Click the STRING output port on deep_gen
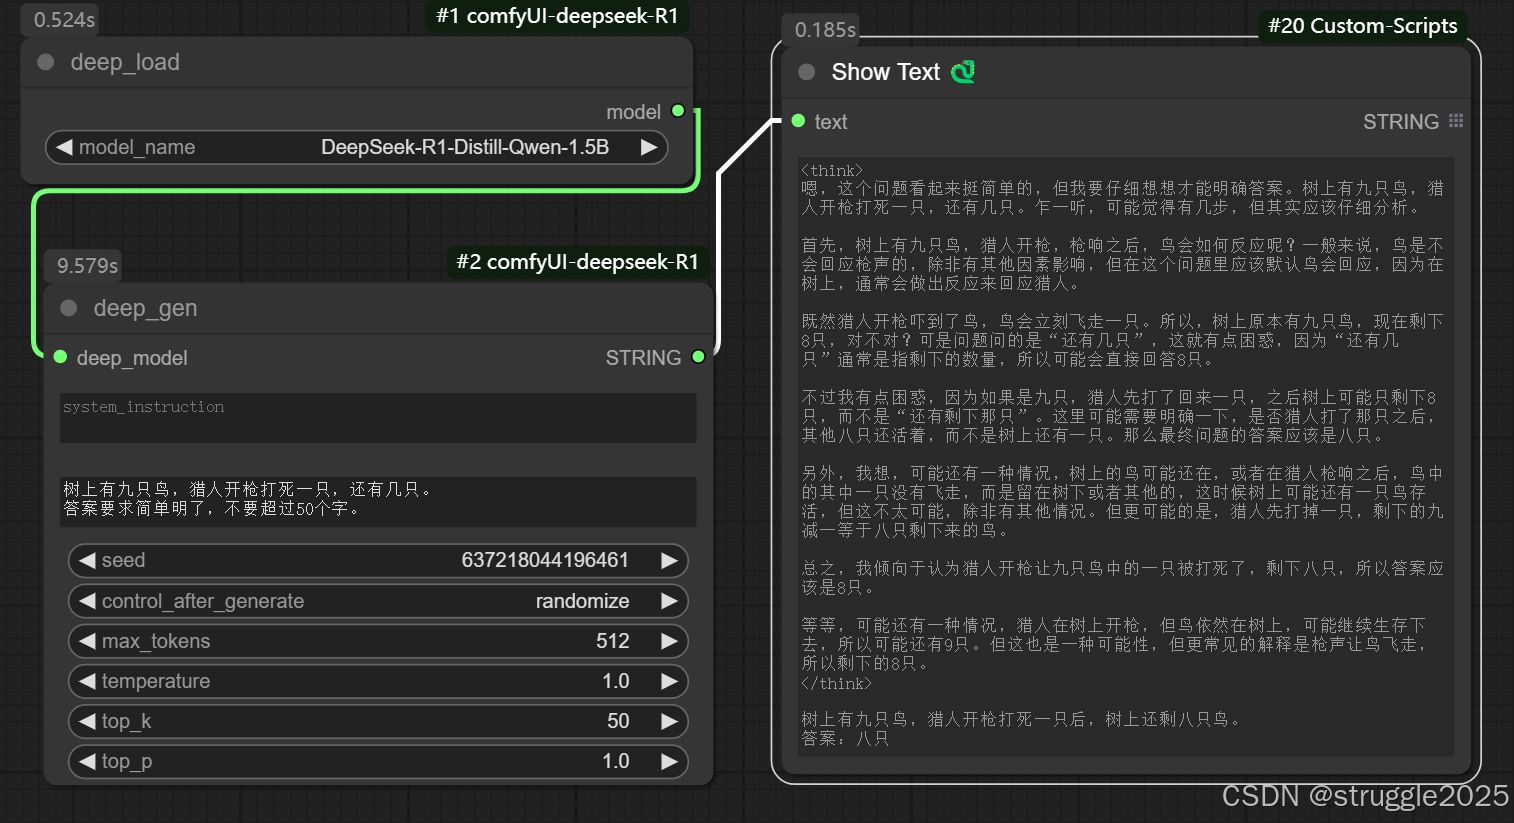Screen dimensions: 1514x823 coord(698,357)
